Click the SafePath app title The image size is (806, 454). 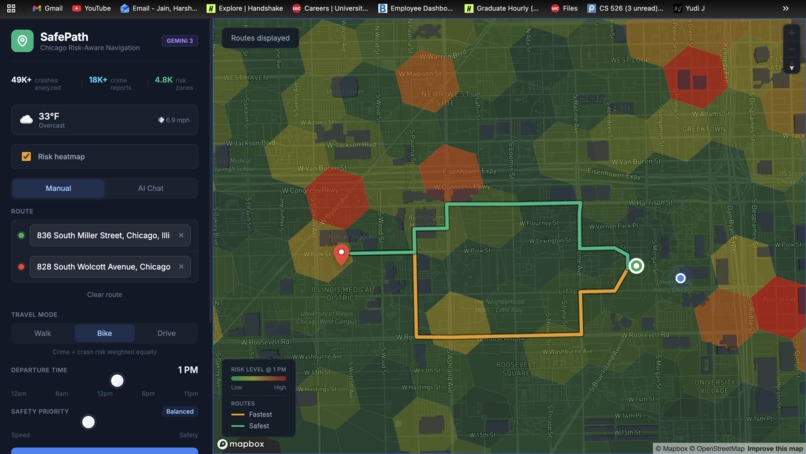click(64, 37)
